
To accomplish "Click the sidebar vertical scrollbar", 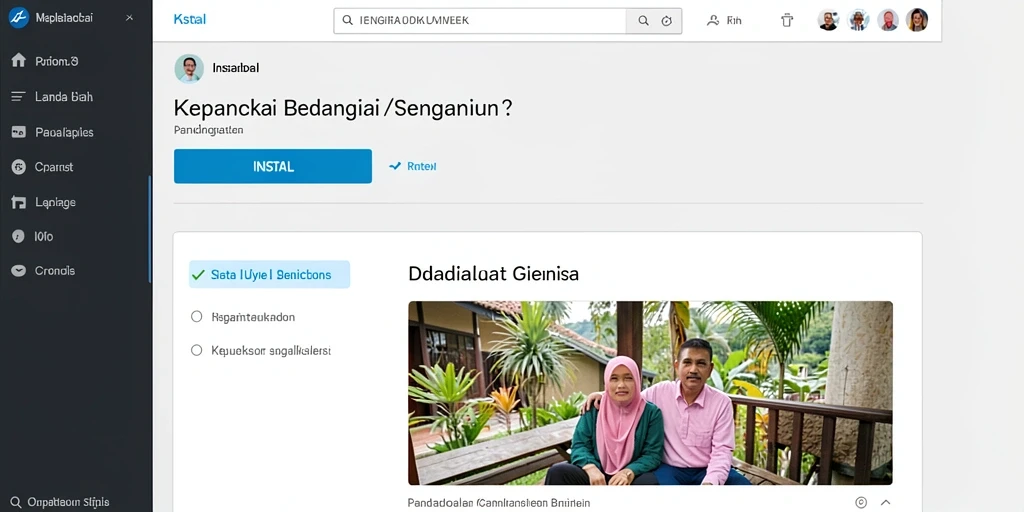I will (x=150, y=229).
